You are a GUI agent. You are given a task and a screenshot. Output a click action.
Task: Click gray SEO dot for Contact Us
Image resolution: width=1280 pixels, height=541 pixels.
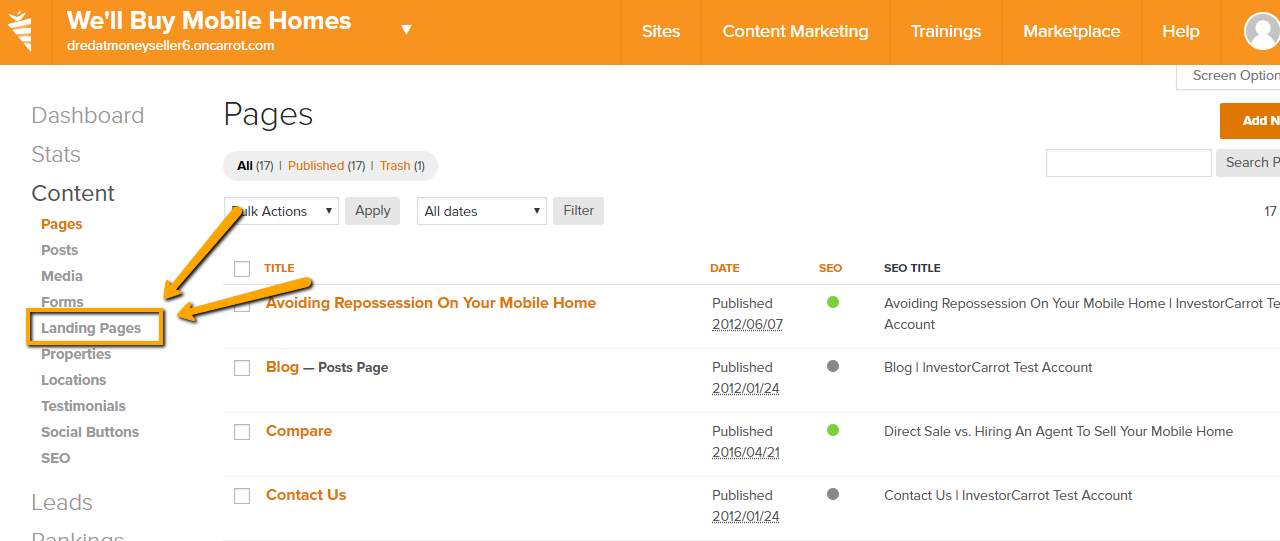click(833, 494)
